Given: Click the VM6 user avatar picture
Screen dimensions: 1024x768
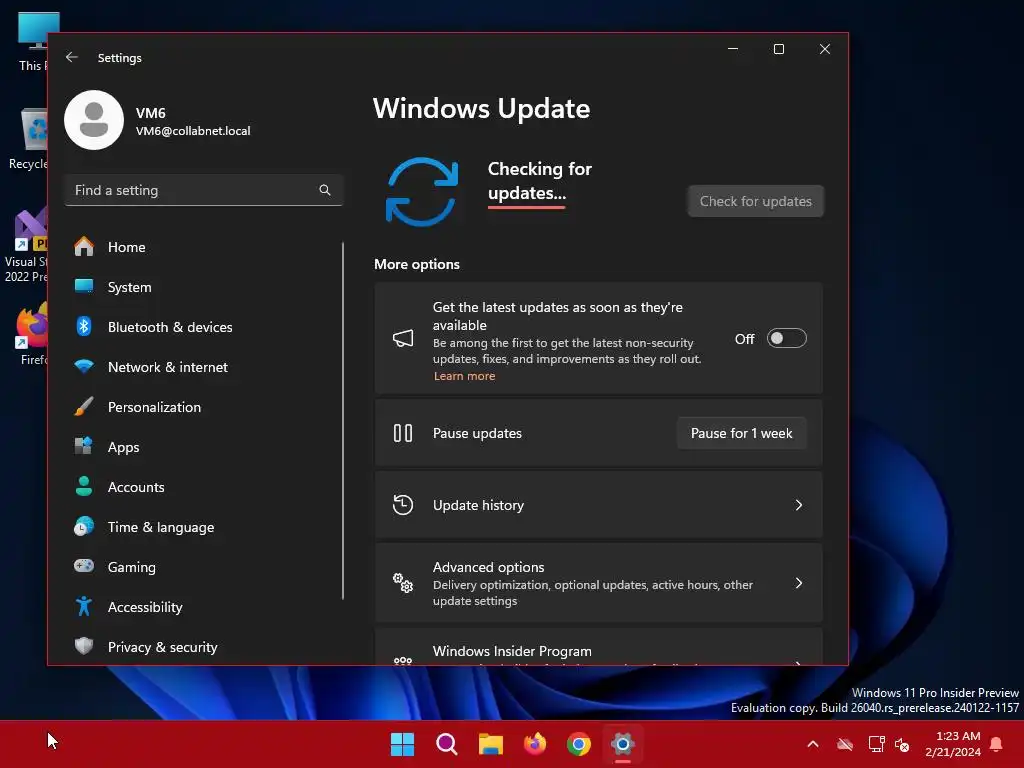Looking at the screenshot, I should point(94,120).
